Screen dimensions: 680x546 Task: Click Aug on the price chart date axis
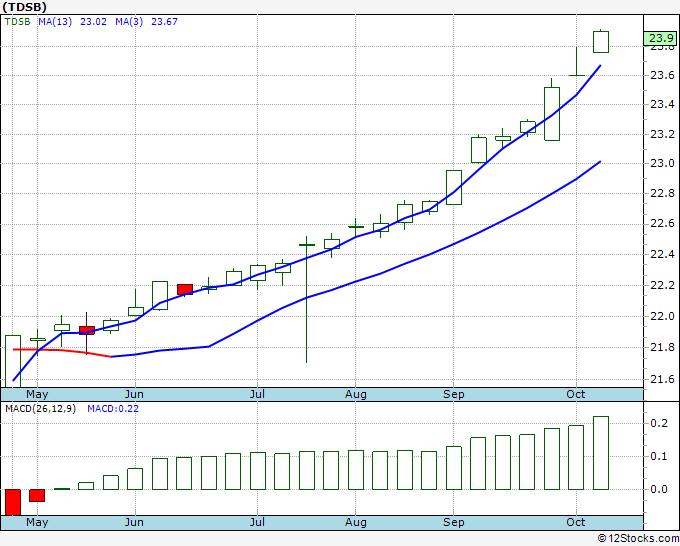point(356,395)
